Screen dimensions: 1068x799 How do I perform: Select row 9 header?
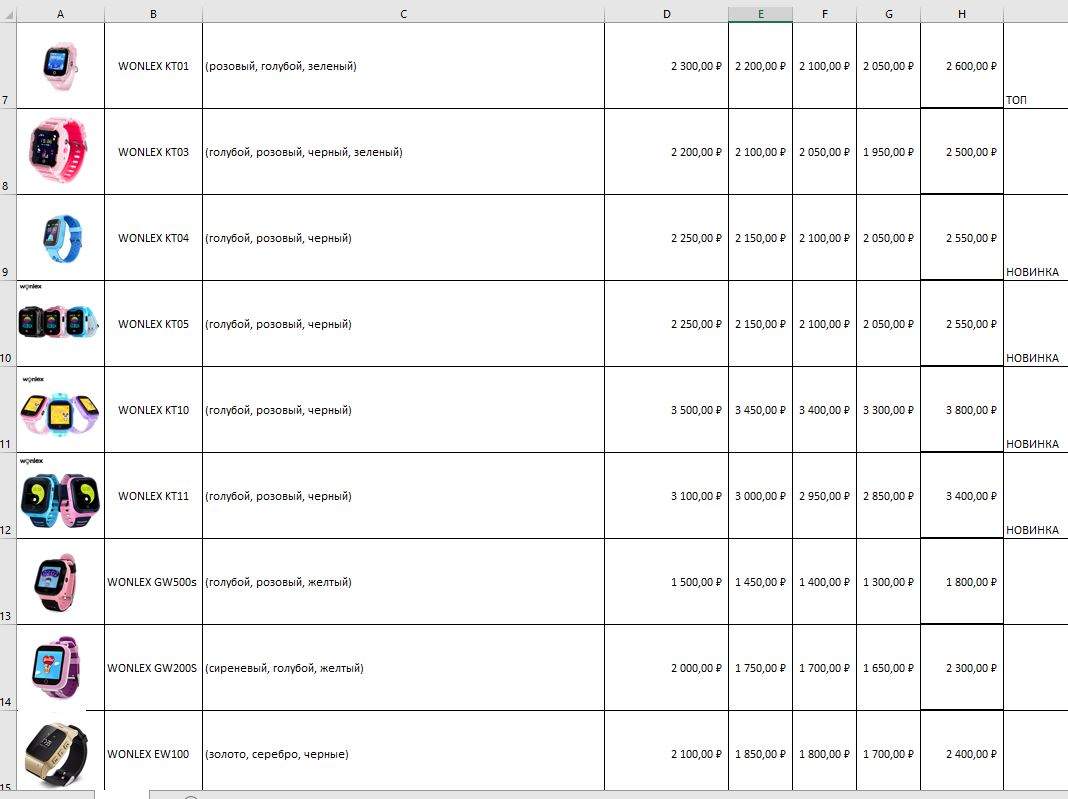point(8,238)
